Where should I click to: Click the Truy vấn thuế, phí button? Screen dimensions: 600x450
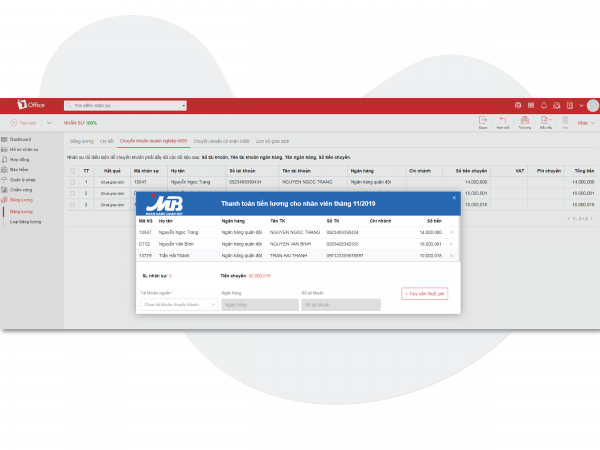tap(425, 294)
